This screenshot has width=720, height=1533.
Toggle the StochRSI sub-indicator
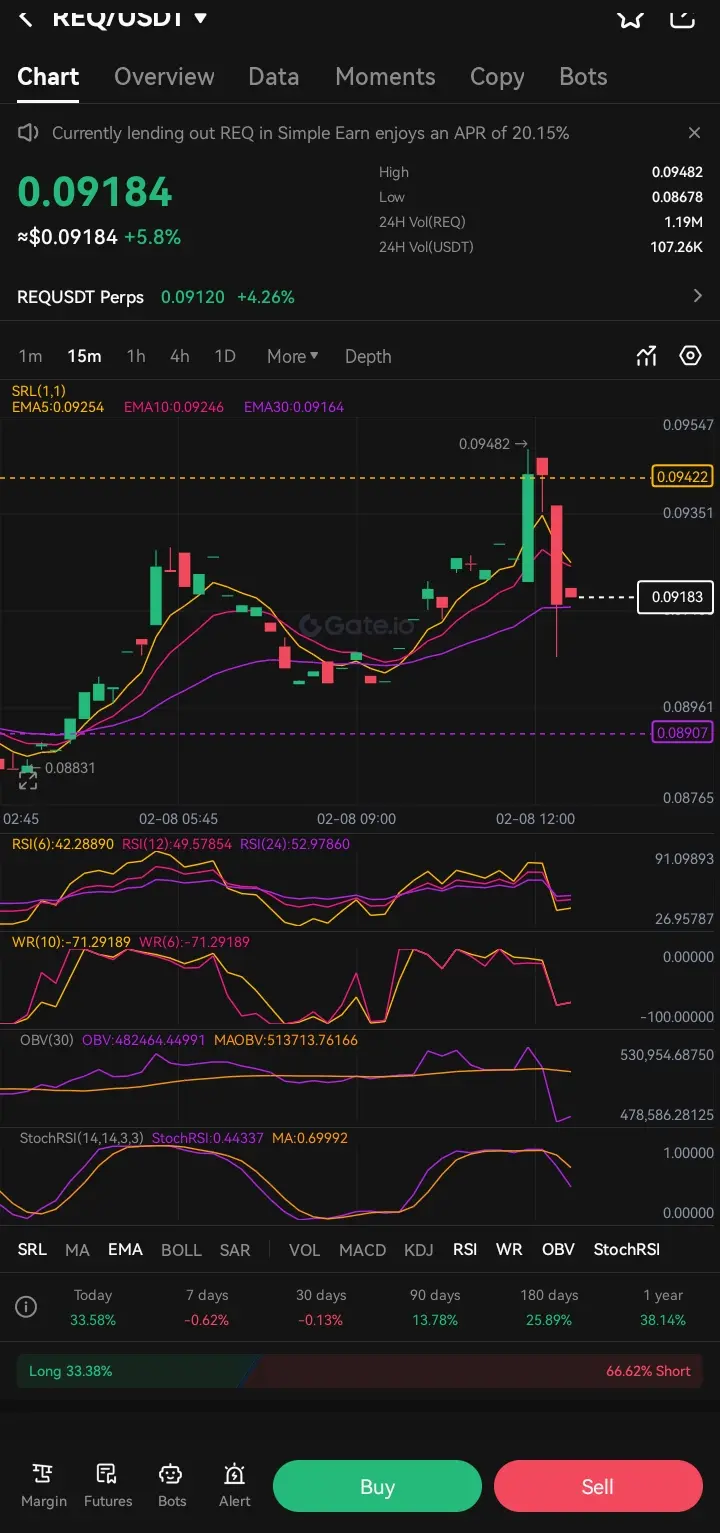coord(626,1249)
